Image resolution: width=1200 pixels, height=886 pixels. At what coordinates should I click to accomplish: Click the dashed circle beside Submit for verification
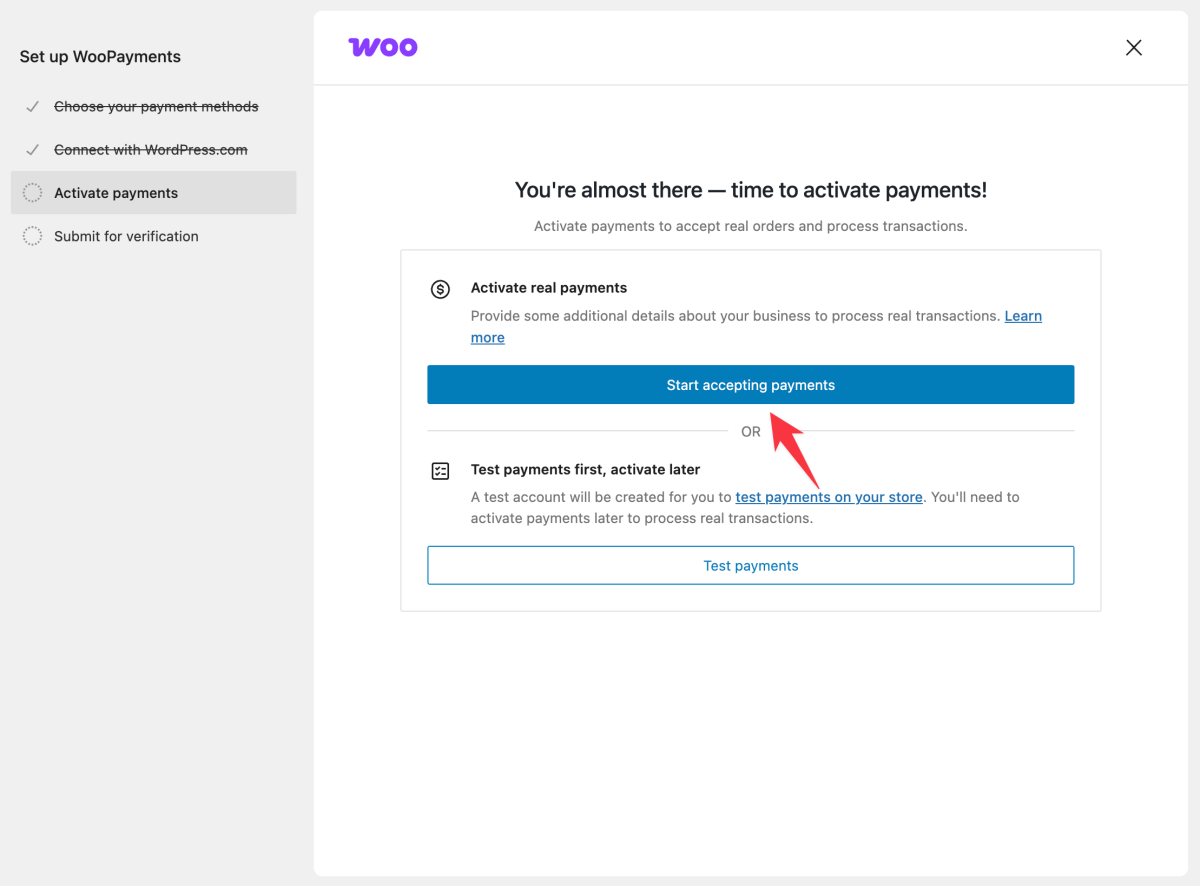pyautogui.click(x=32, y=236)
